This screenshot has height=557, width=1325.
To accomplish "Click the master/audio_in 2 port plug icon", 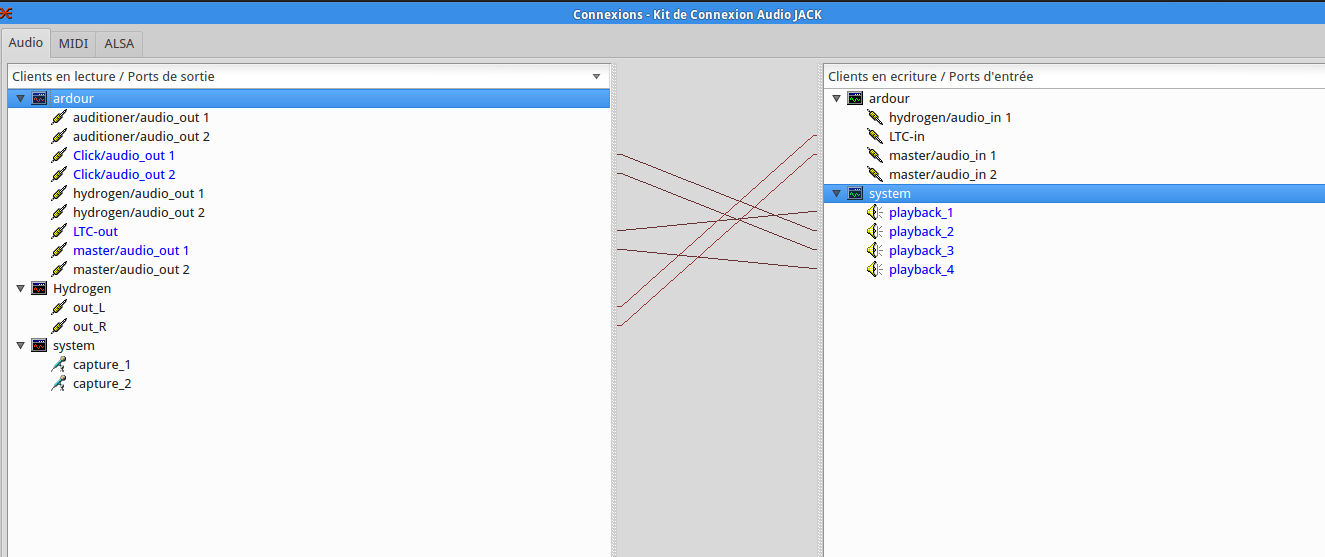I will (x=875, y=175).
